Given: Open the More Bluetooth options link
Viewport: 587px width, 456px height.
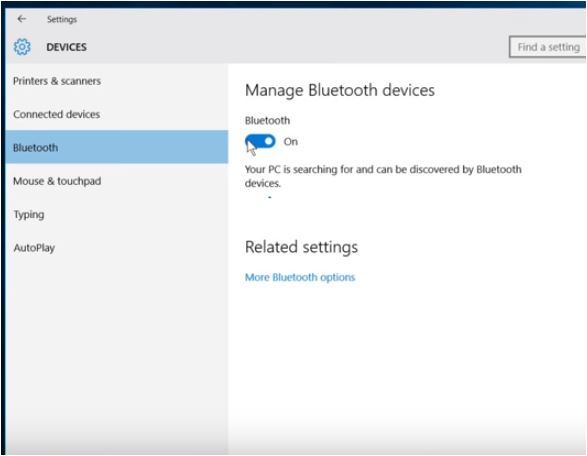Looking at the screenshot, I should coord(300,277).
